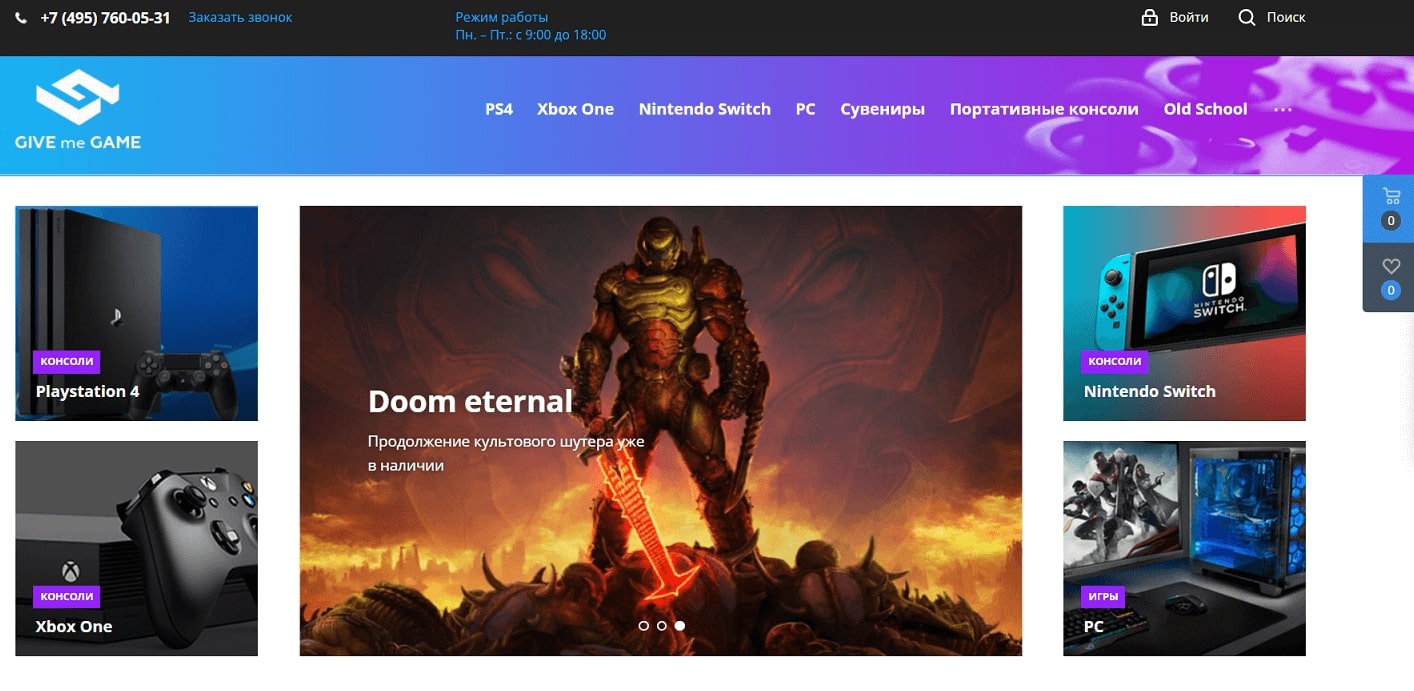This screenshot has width=1414, height=691.
Task: Expand the three-dots more menu
Action: tap(1283, 110)
